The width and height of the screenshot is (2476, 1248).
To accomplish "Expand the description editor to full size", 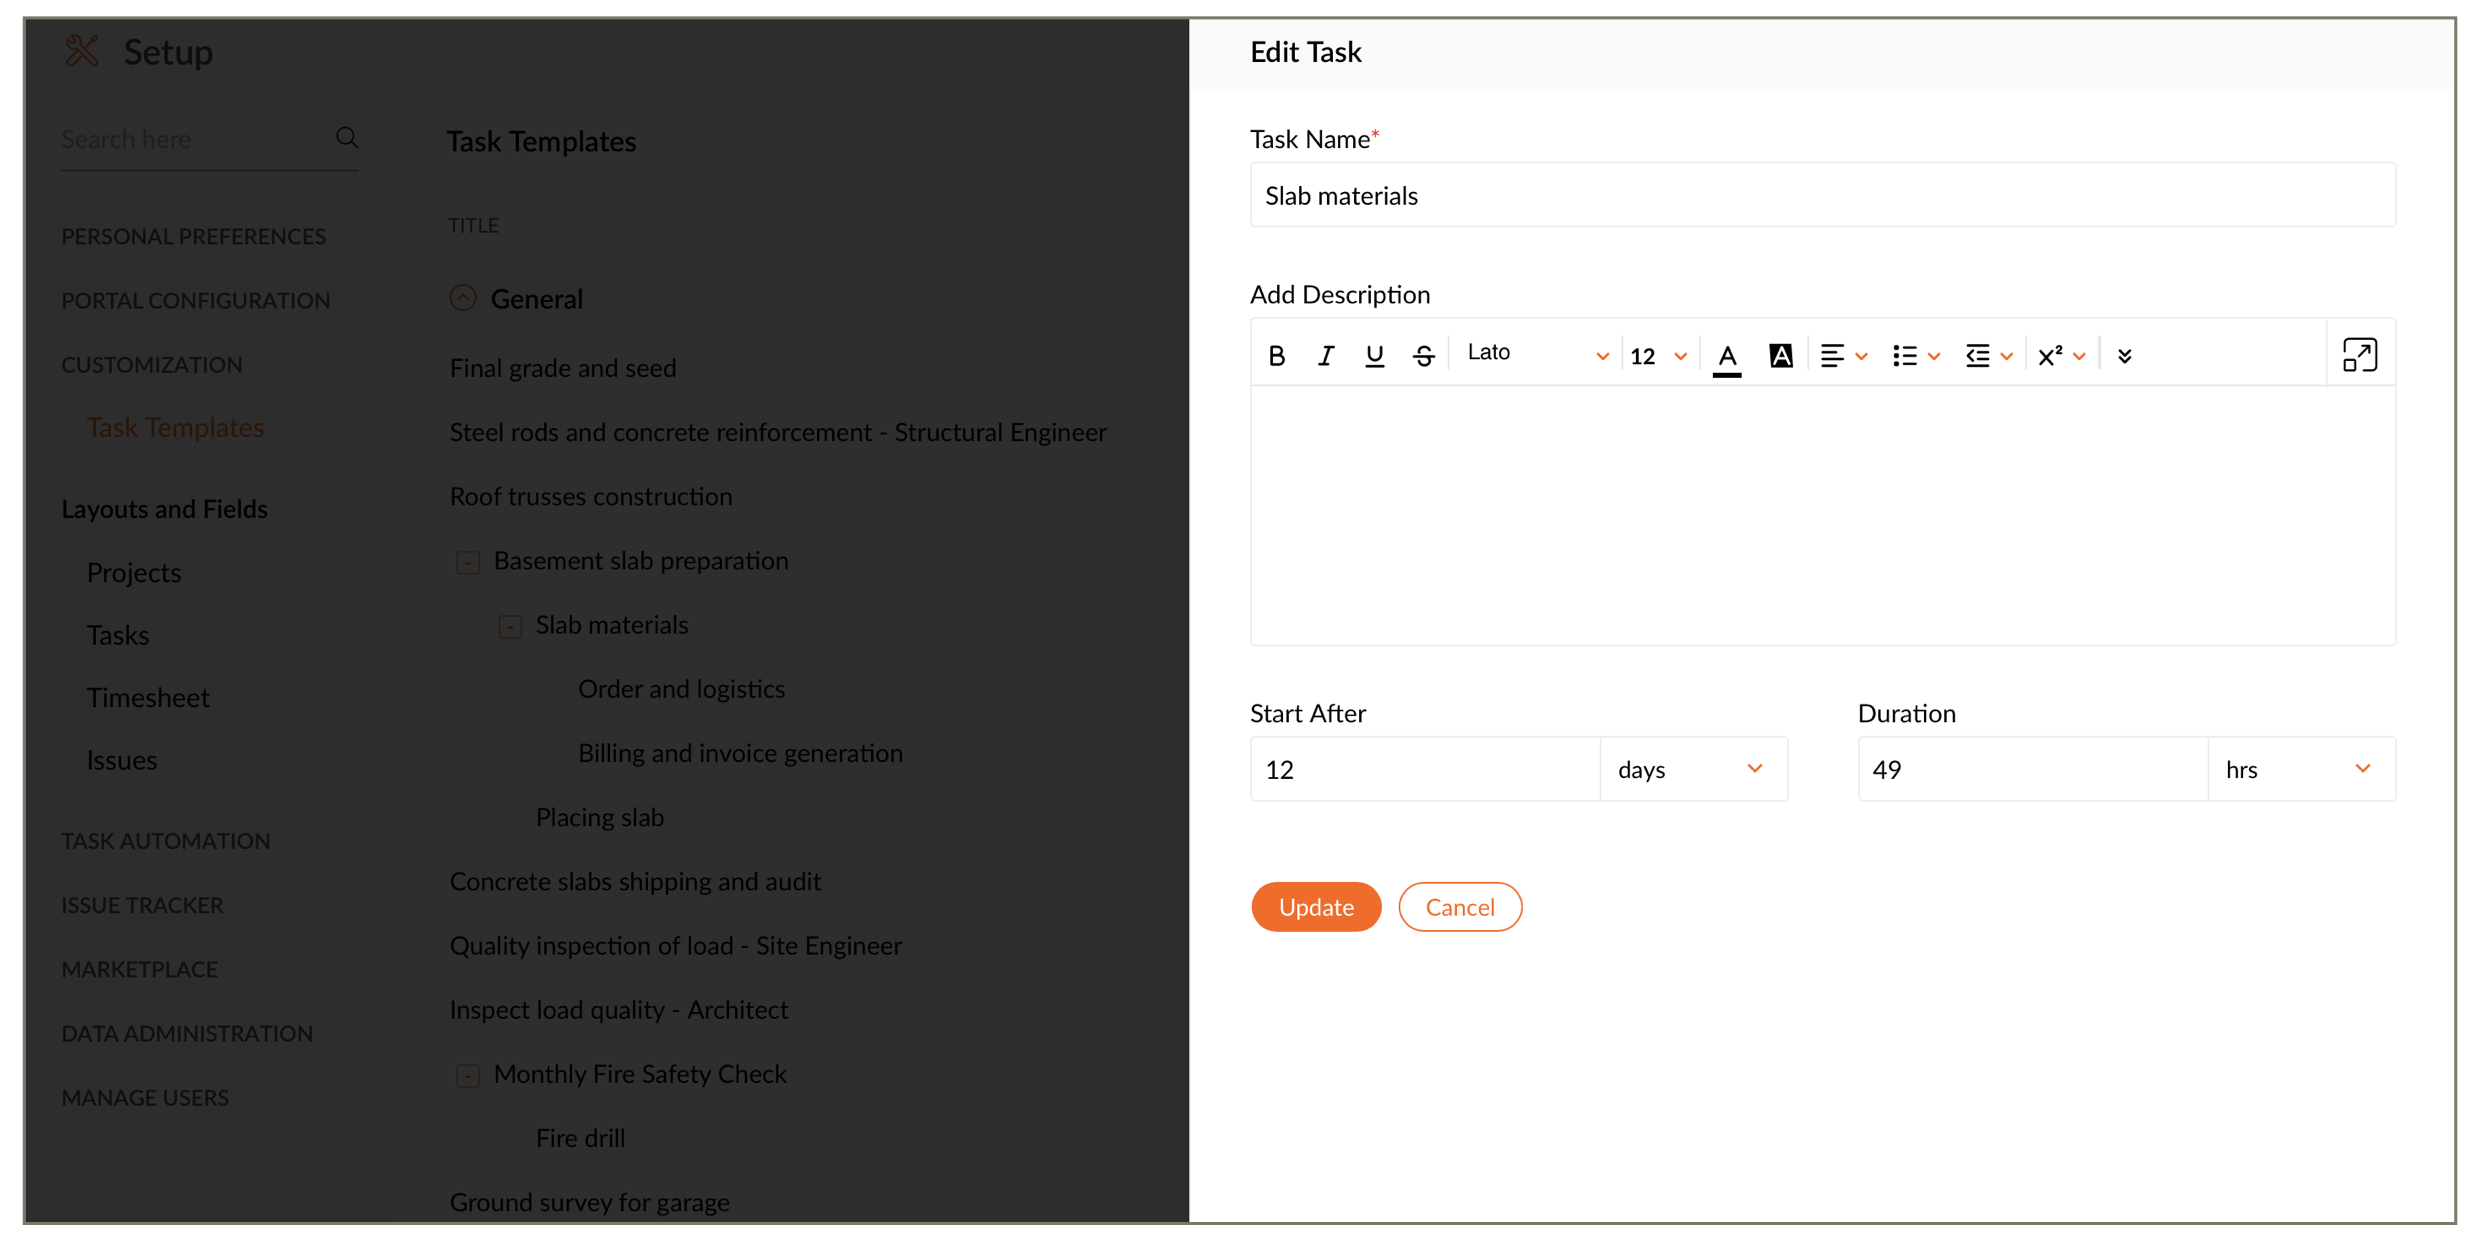I will point(2359,355).
